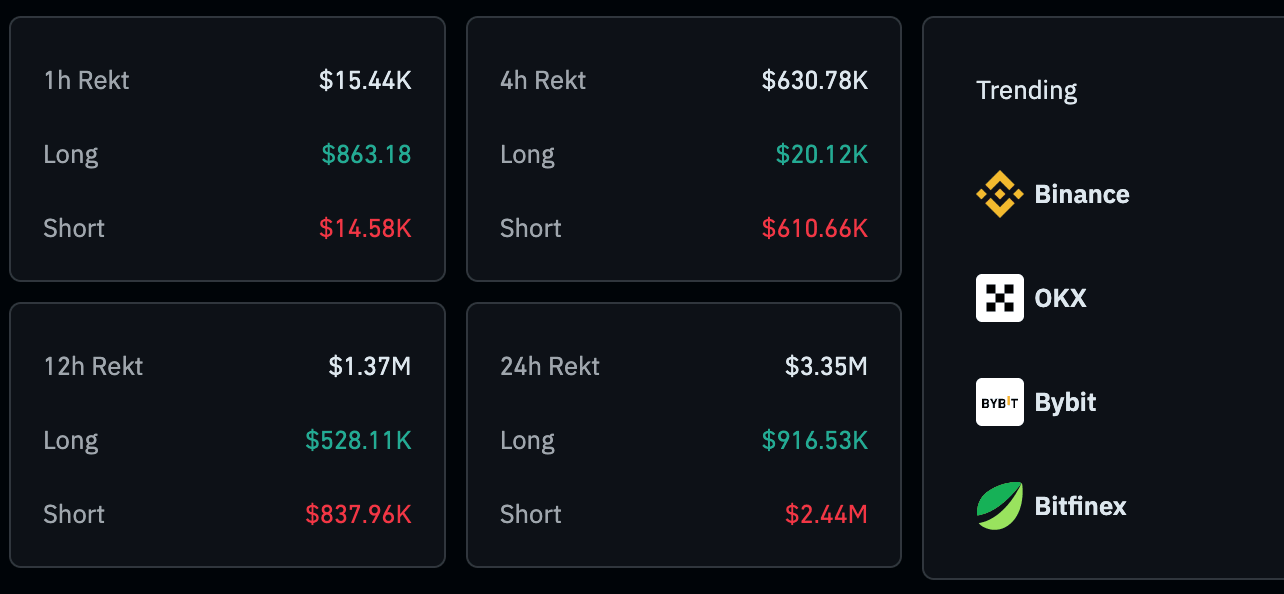
Task: Click the OKX logo icon
Action: (999, 298)
